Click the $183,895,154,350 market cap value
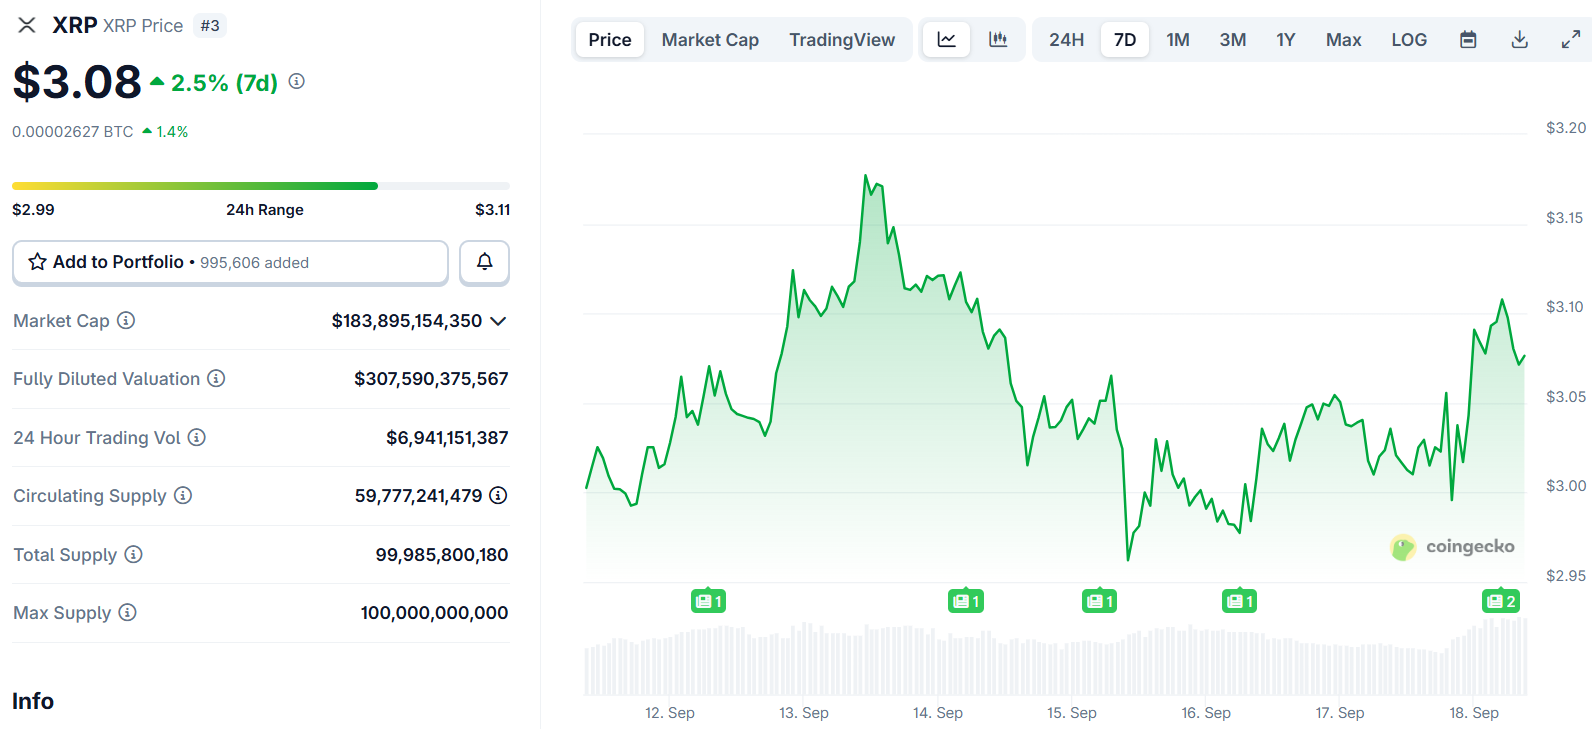 pos(407,321)
